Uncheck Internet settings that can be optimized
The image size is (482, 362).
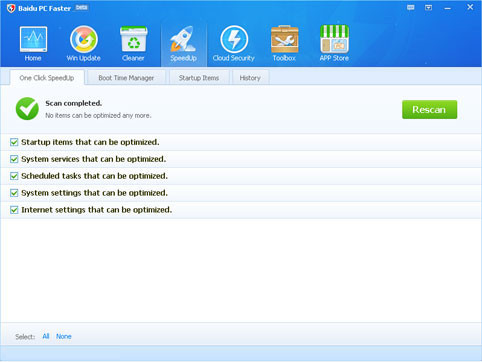click(14, 210)
